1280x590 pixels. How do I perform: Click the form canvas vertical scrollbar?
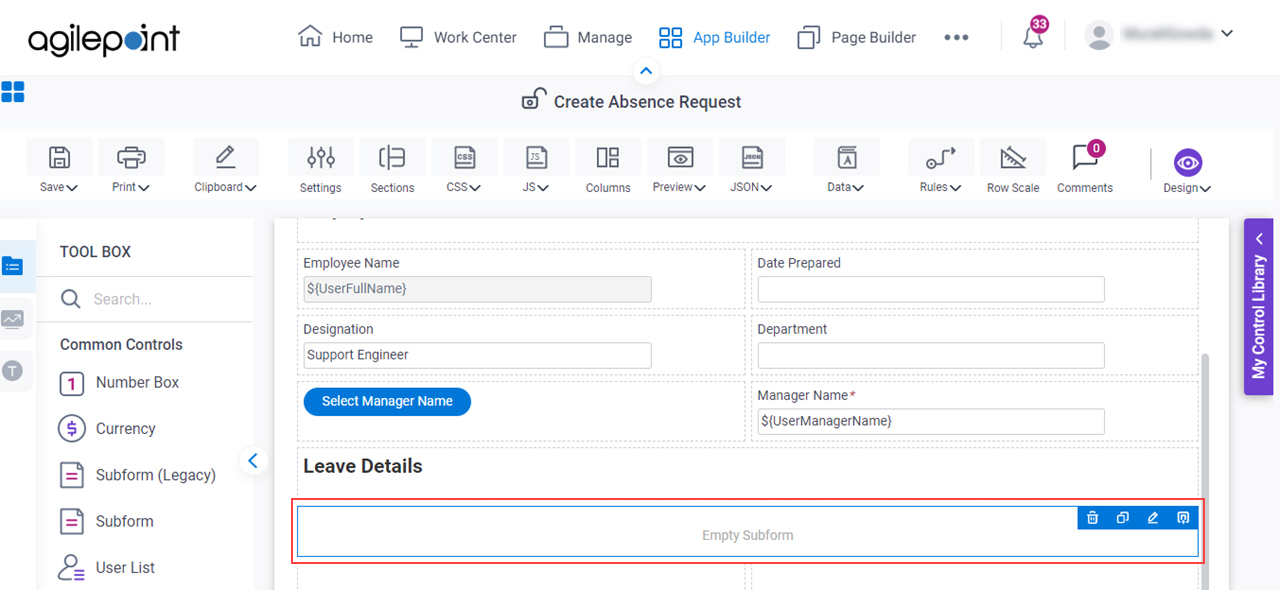tap(1205, 470)
